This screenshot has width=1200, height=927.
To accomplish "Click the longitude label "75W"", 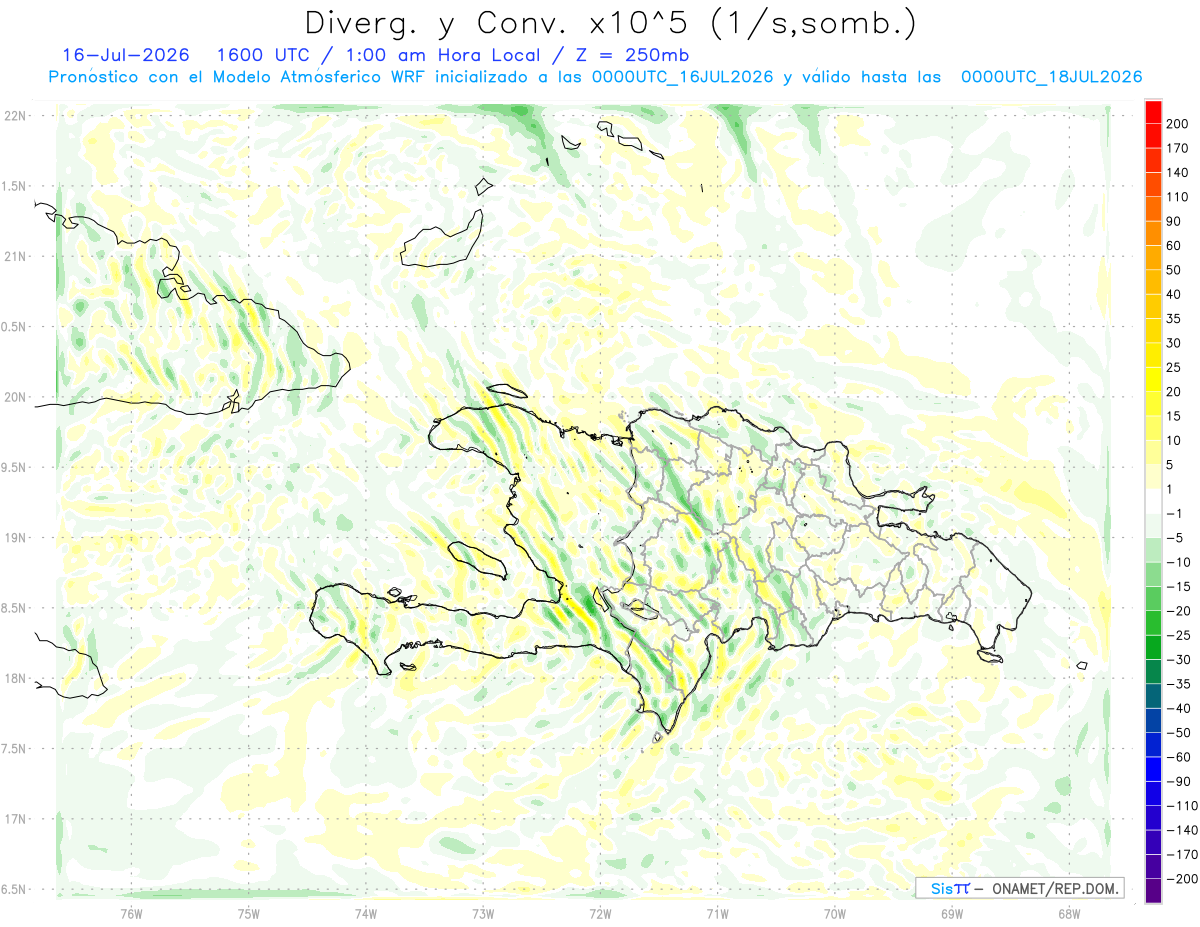I will [x=249, y=913].
